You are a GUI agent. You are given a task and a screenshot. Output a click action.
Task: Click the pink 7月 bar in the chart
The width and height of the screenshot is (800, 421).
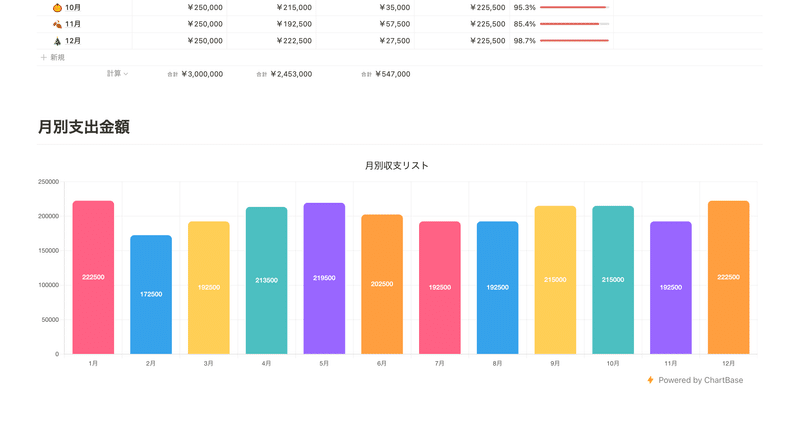coord(440,287)
